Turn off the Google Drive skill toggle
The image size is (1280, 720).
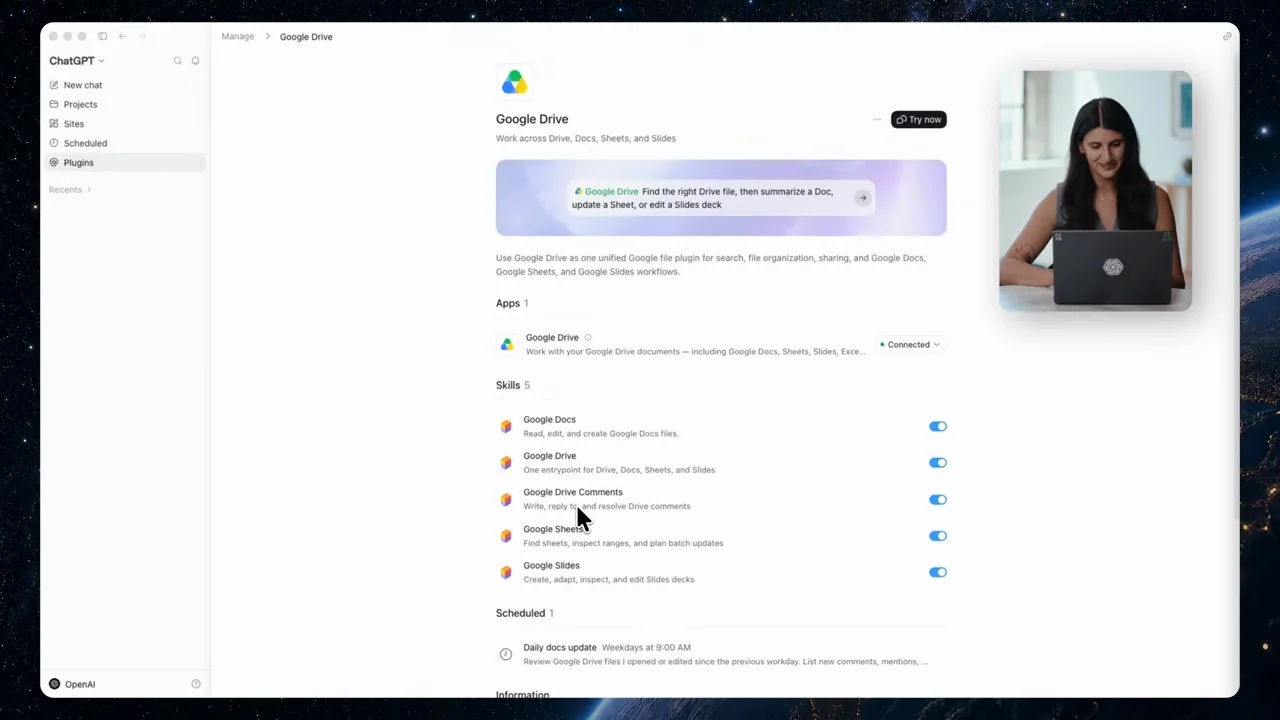pos(938,463)
